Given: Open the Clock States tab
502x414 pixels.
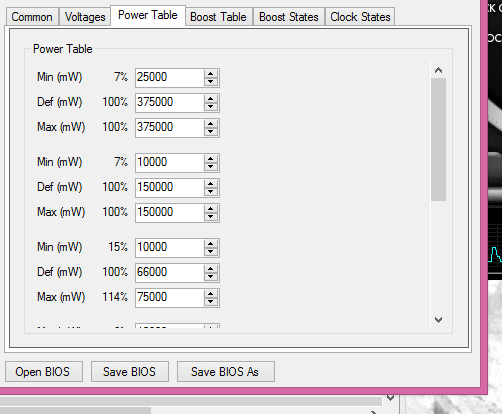Looking at the screenshot, I should [360, 17].
